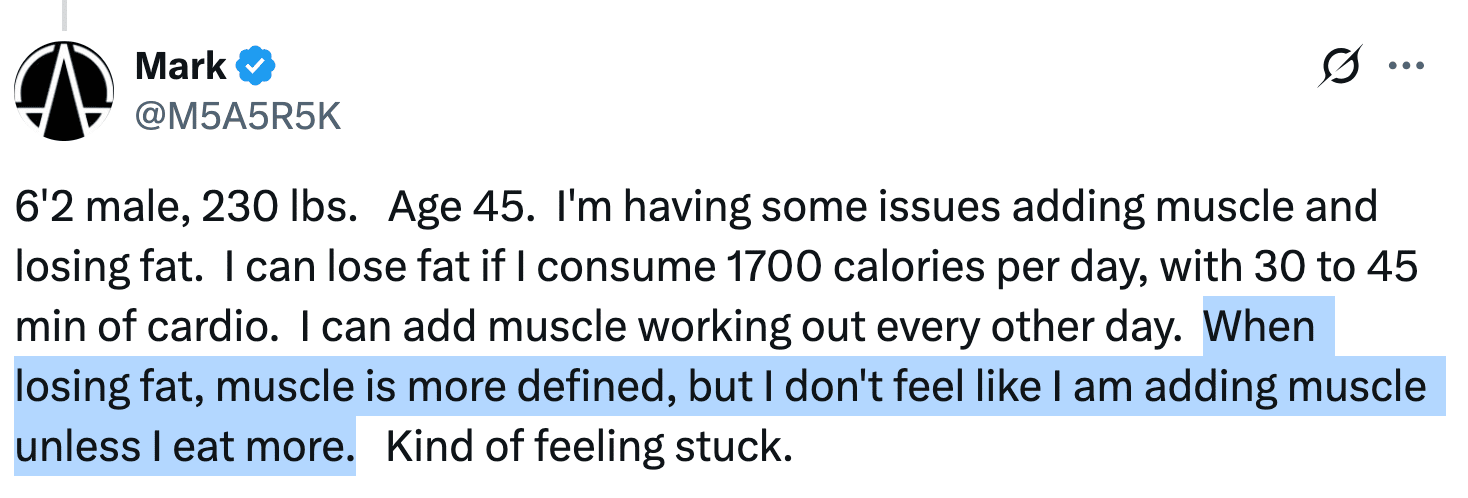This screenshot has width=1468, height=498.
Task: Click the Grok explain-post icon
Action: 1340,68
